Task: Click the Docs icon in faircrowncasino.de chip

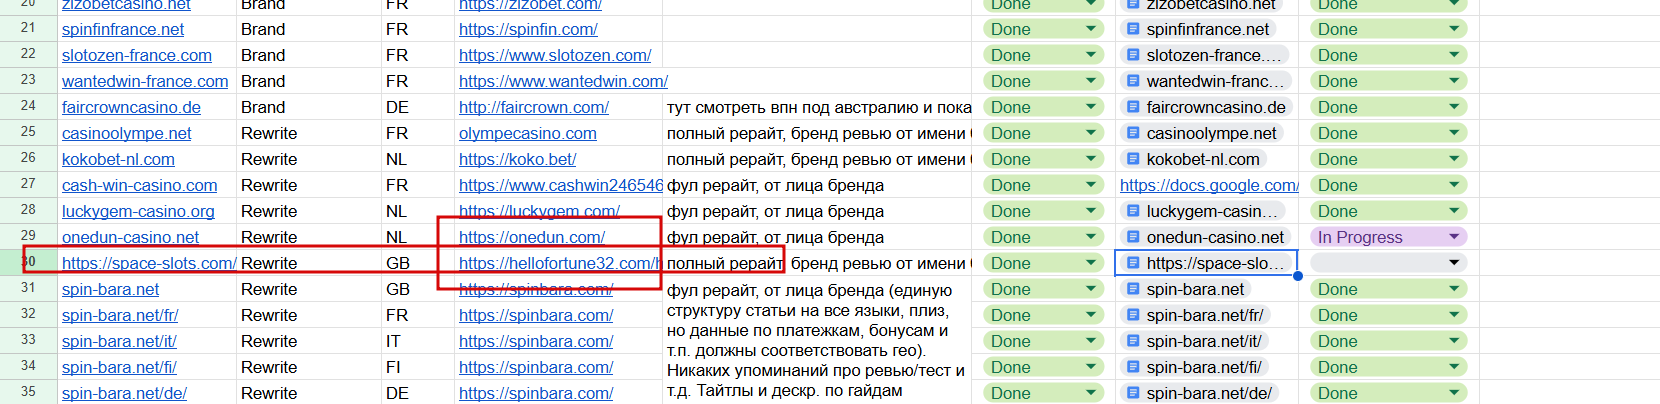Action: pyautogui.click(x=1133, y=107)
